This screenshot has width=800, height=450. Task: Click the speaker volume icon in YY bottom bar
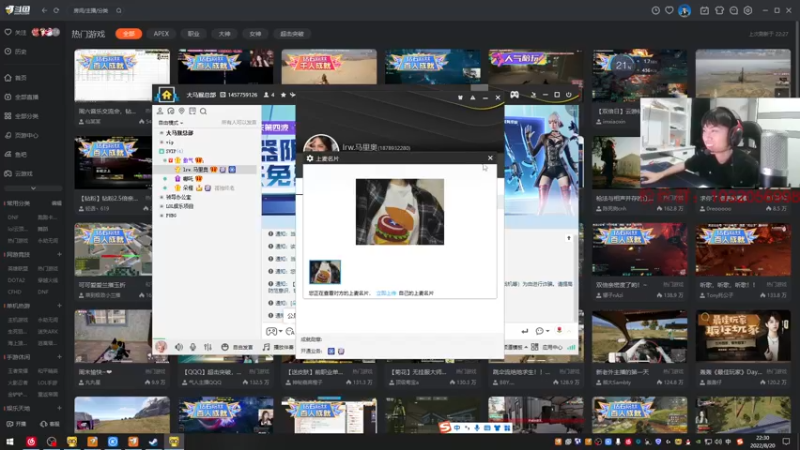pyautogui.click(x=179, y=347)
